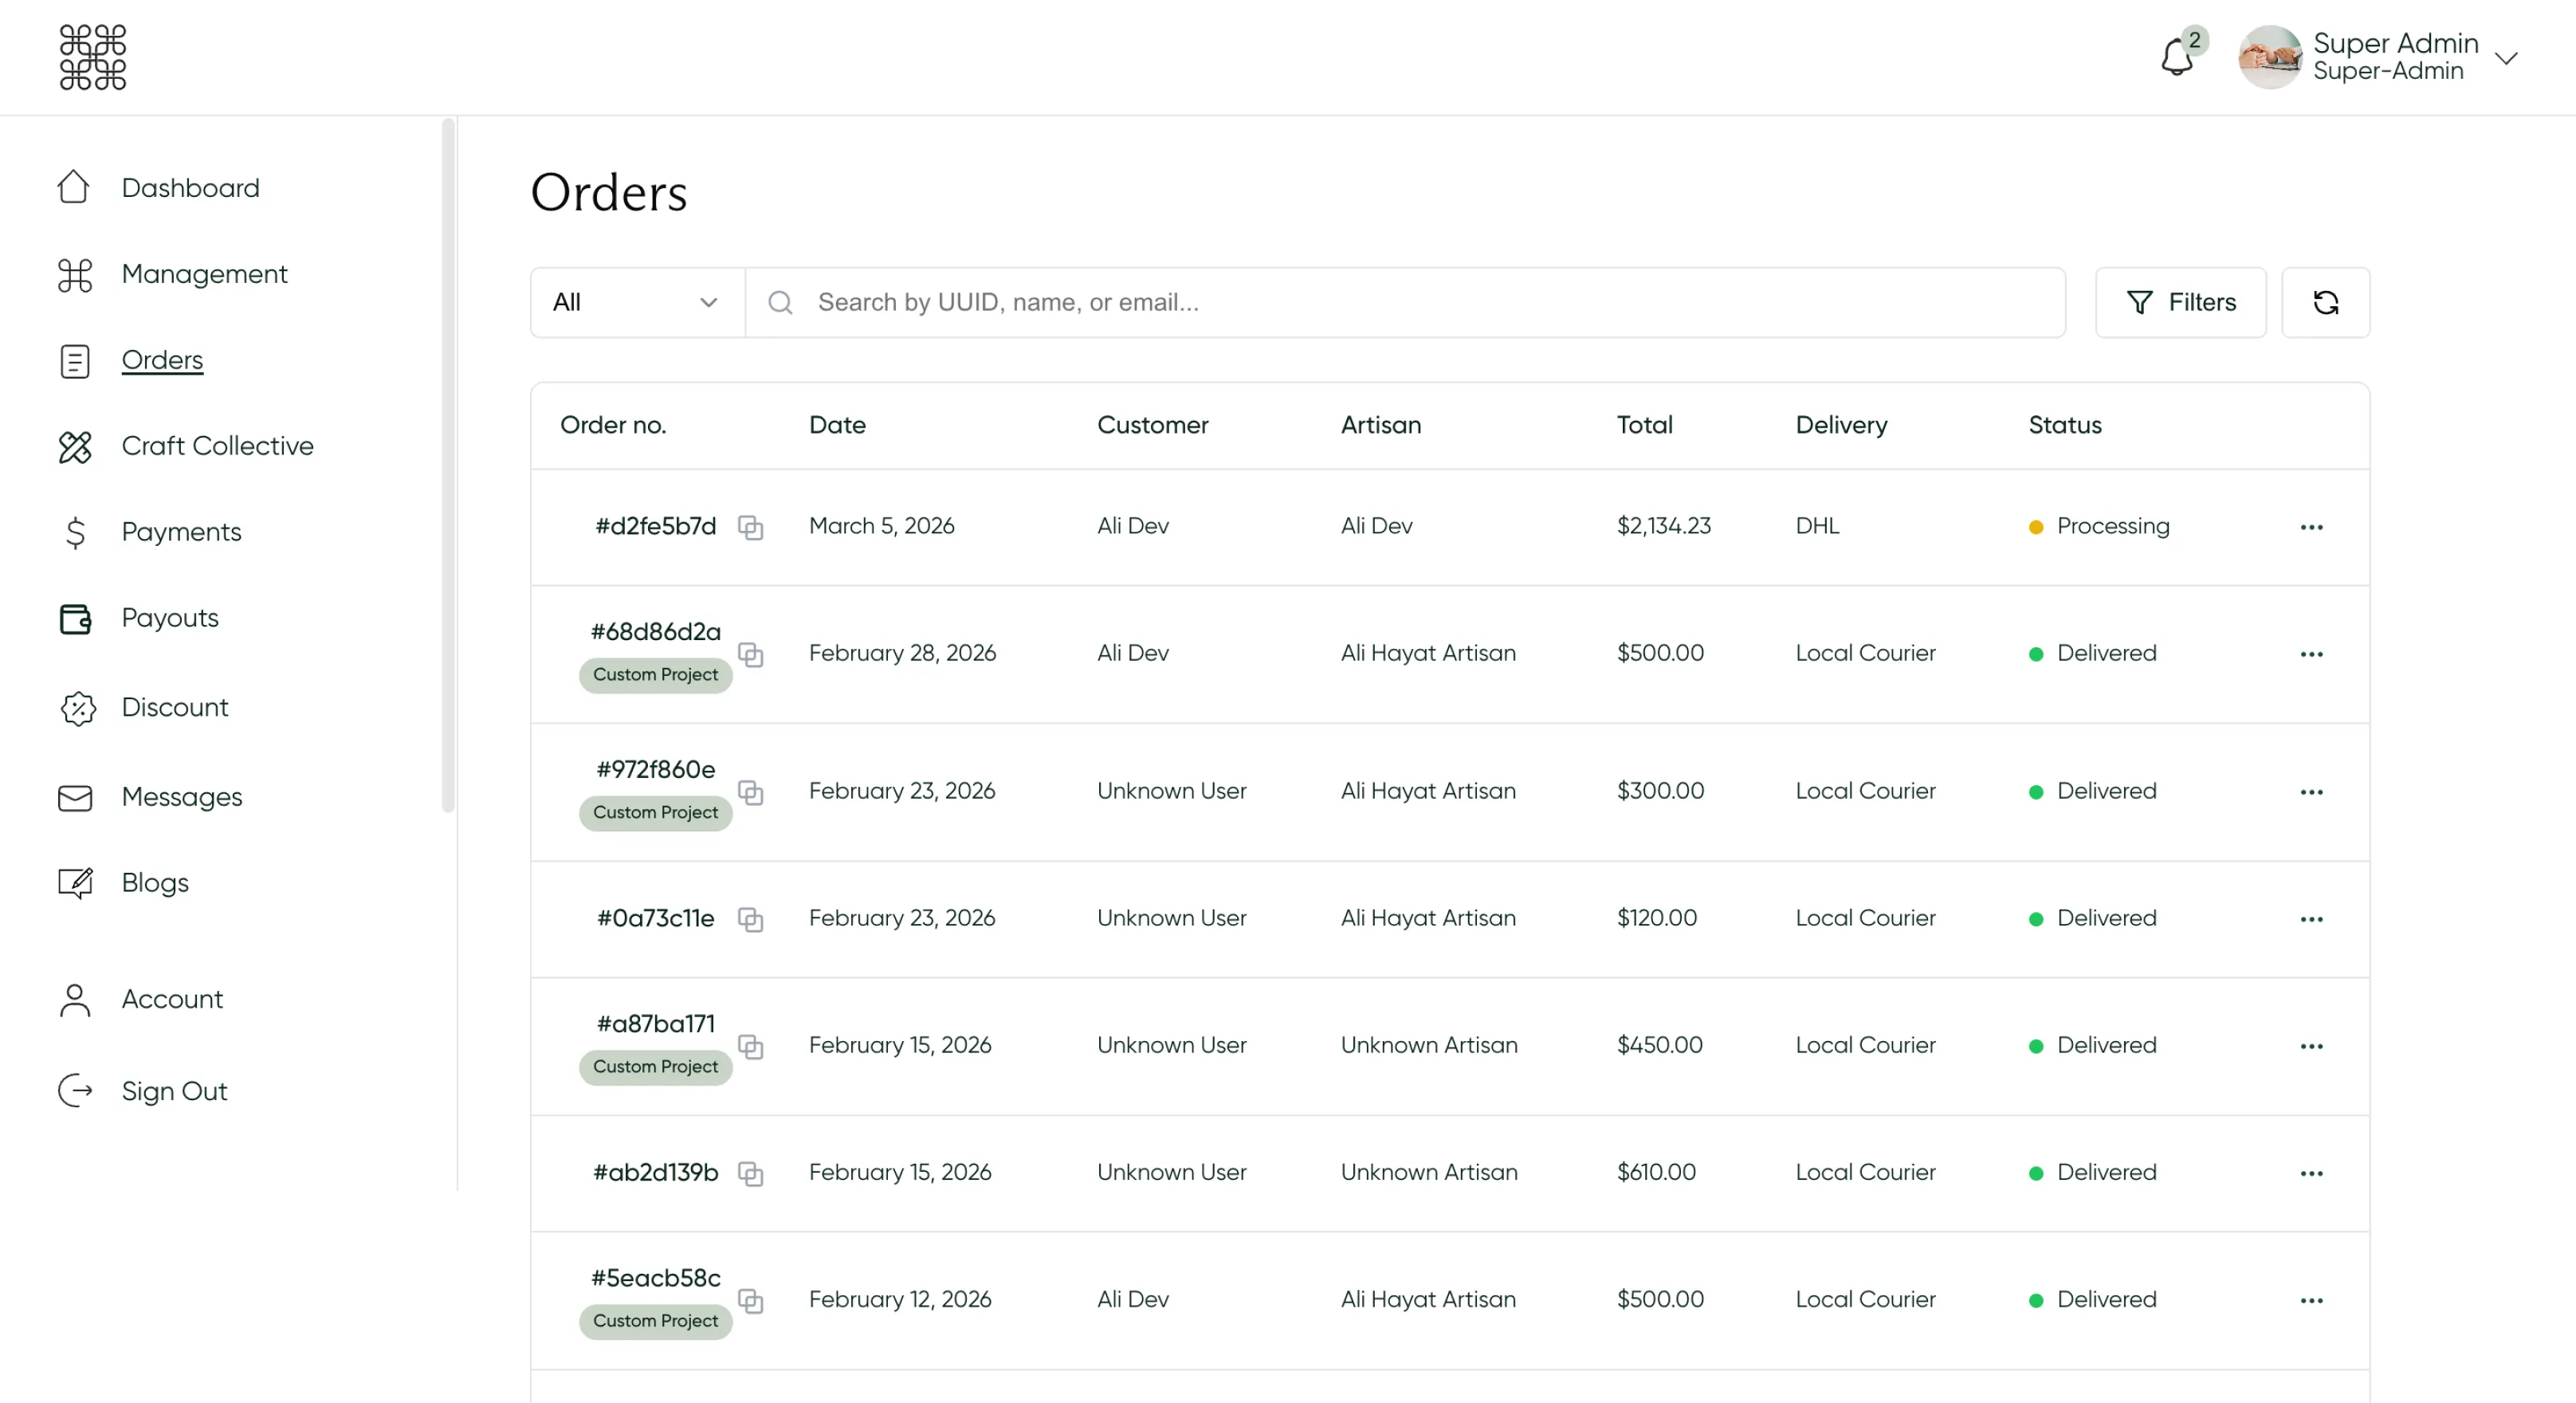Click order number #5eacb58c
This screenshot has height=1403, width=2576.
point(656,1278)
